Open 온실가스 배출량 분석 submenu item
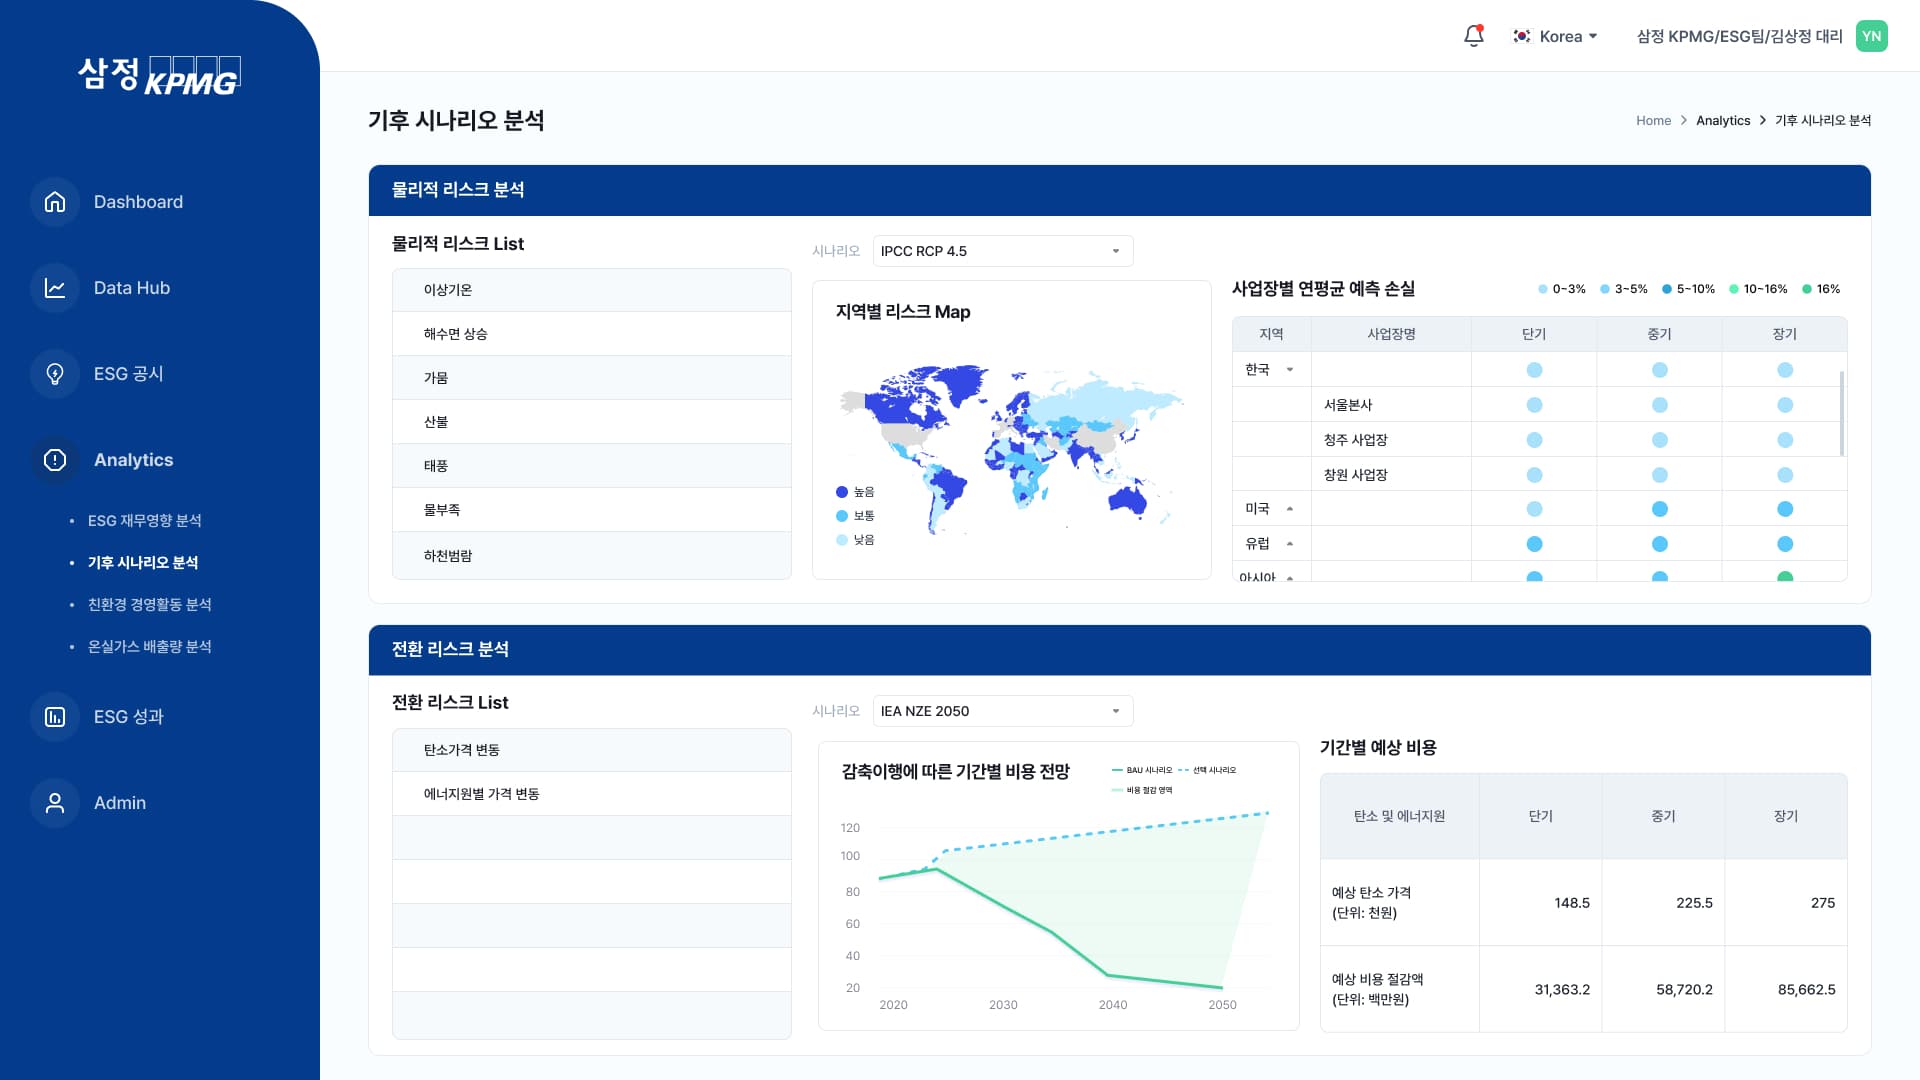 tap(149, 647)
